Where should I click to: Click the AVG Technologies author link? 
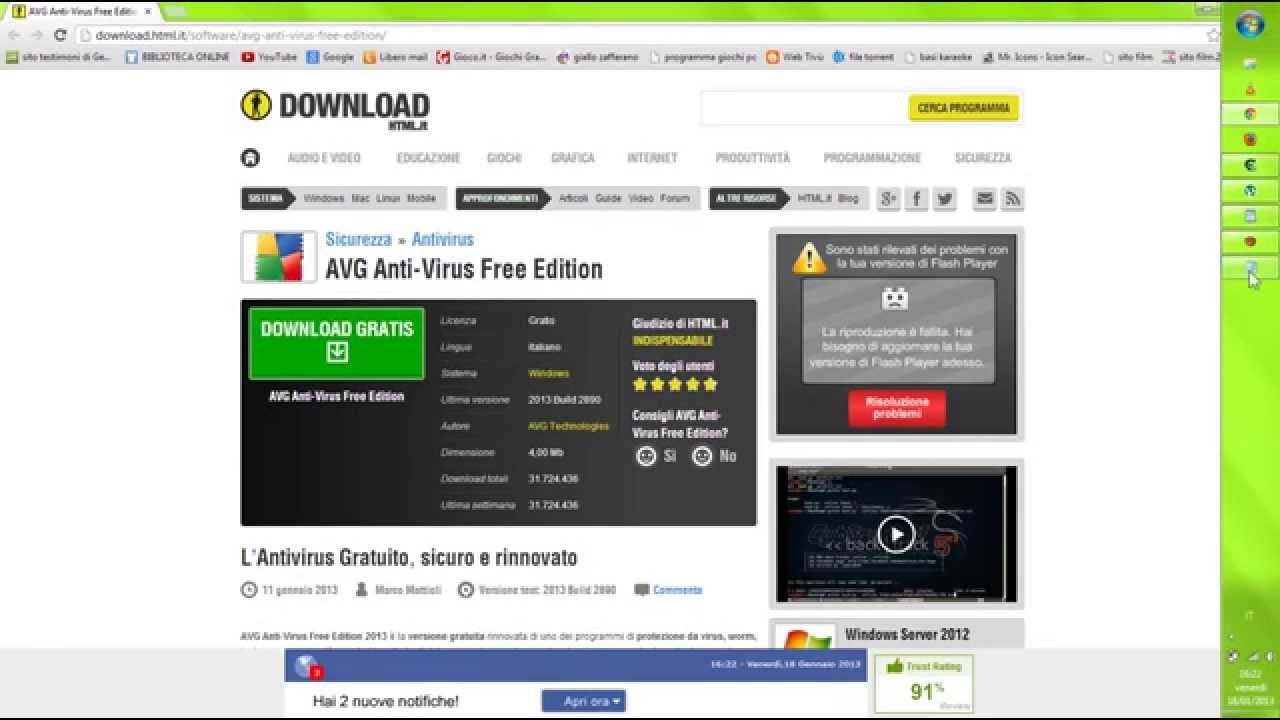pyautogui.click(x=568, y=426)
